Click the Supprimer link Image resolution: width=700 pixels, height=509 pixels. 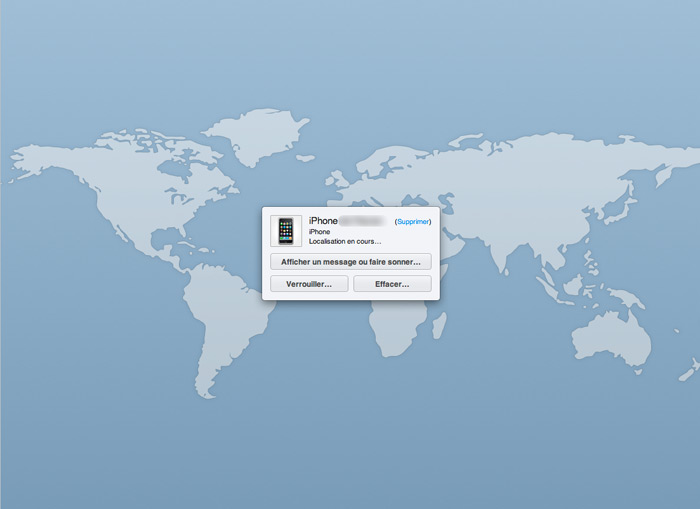413,221
